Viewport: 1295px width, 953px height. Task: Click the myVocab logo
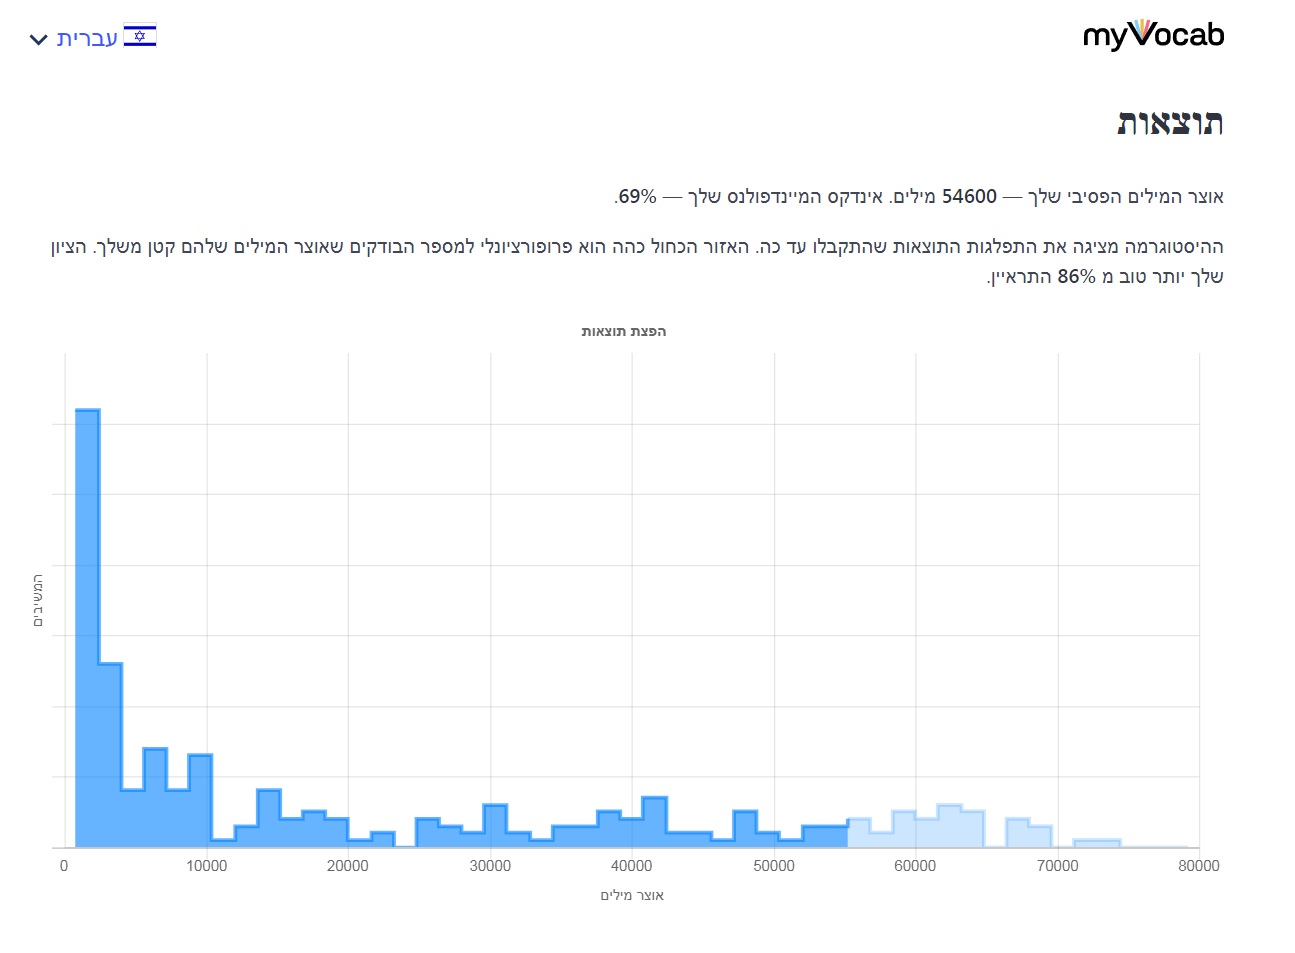(x=1153, y=35)
